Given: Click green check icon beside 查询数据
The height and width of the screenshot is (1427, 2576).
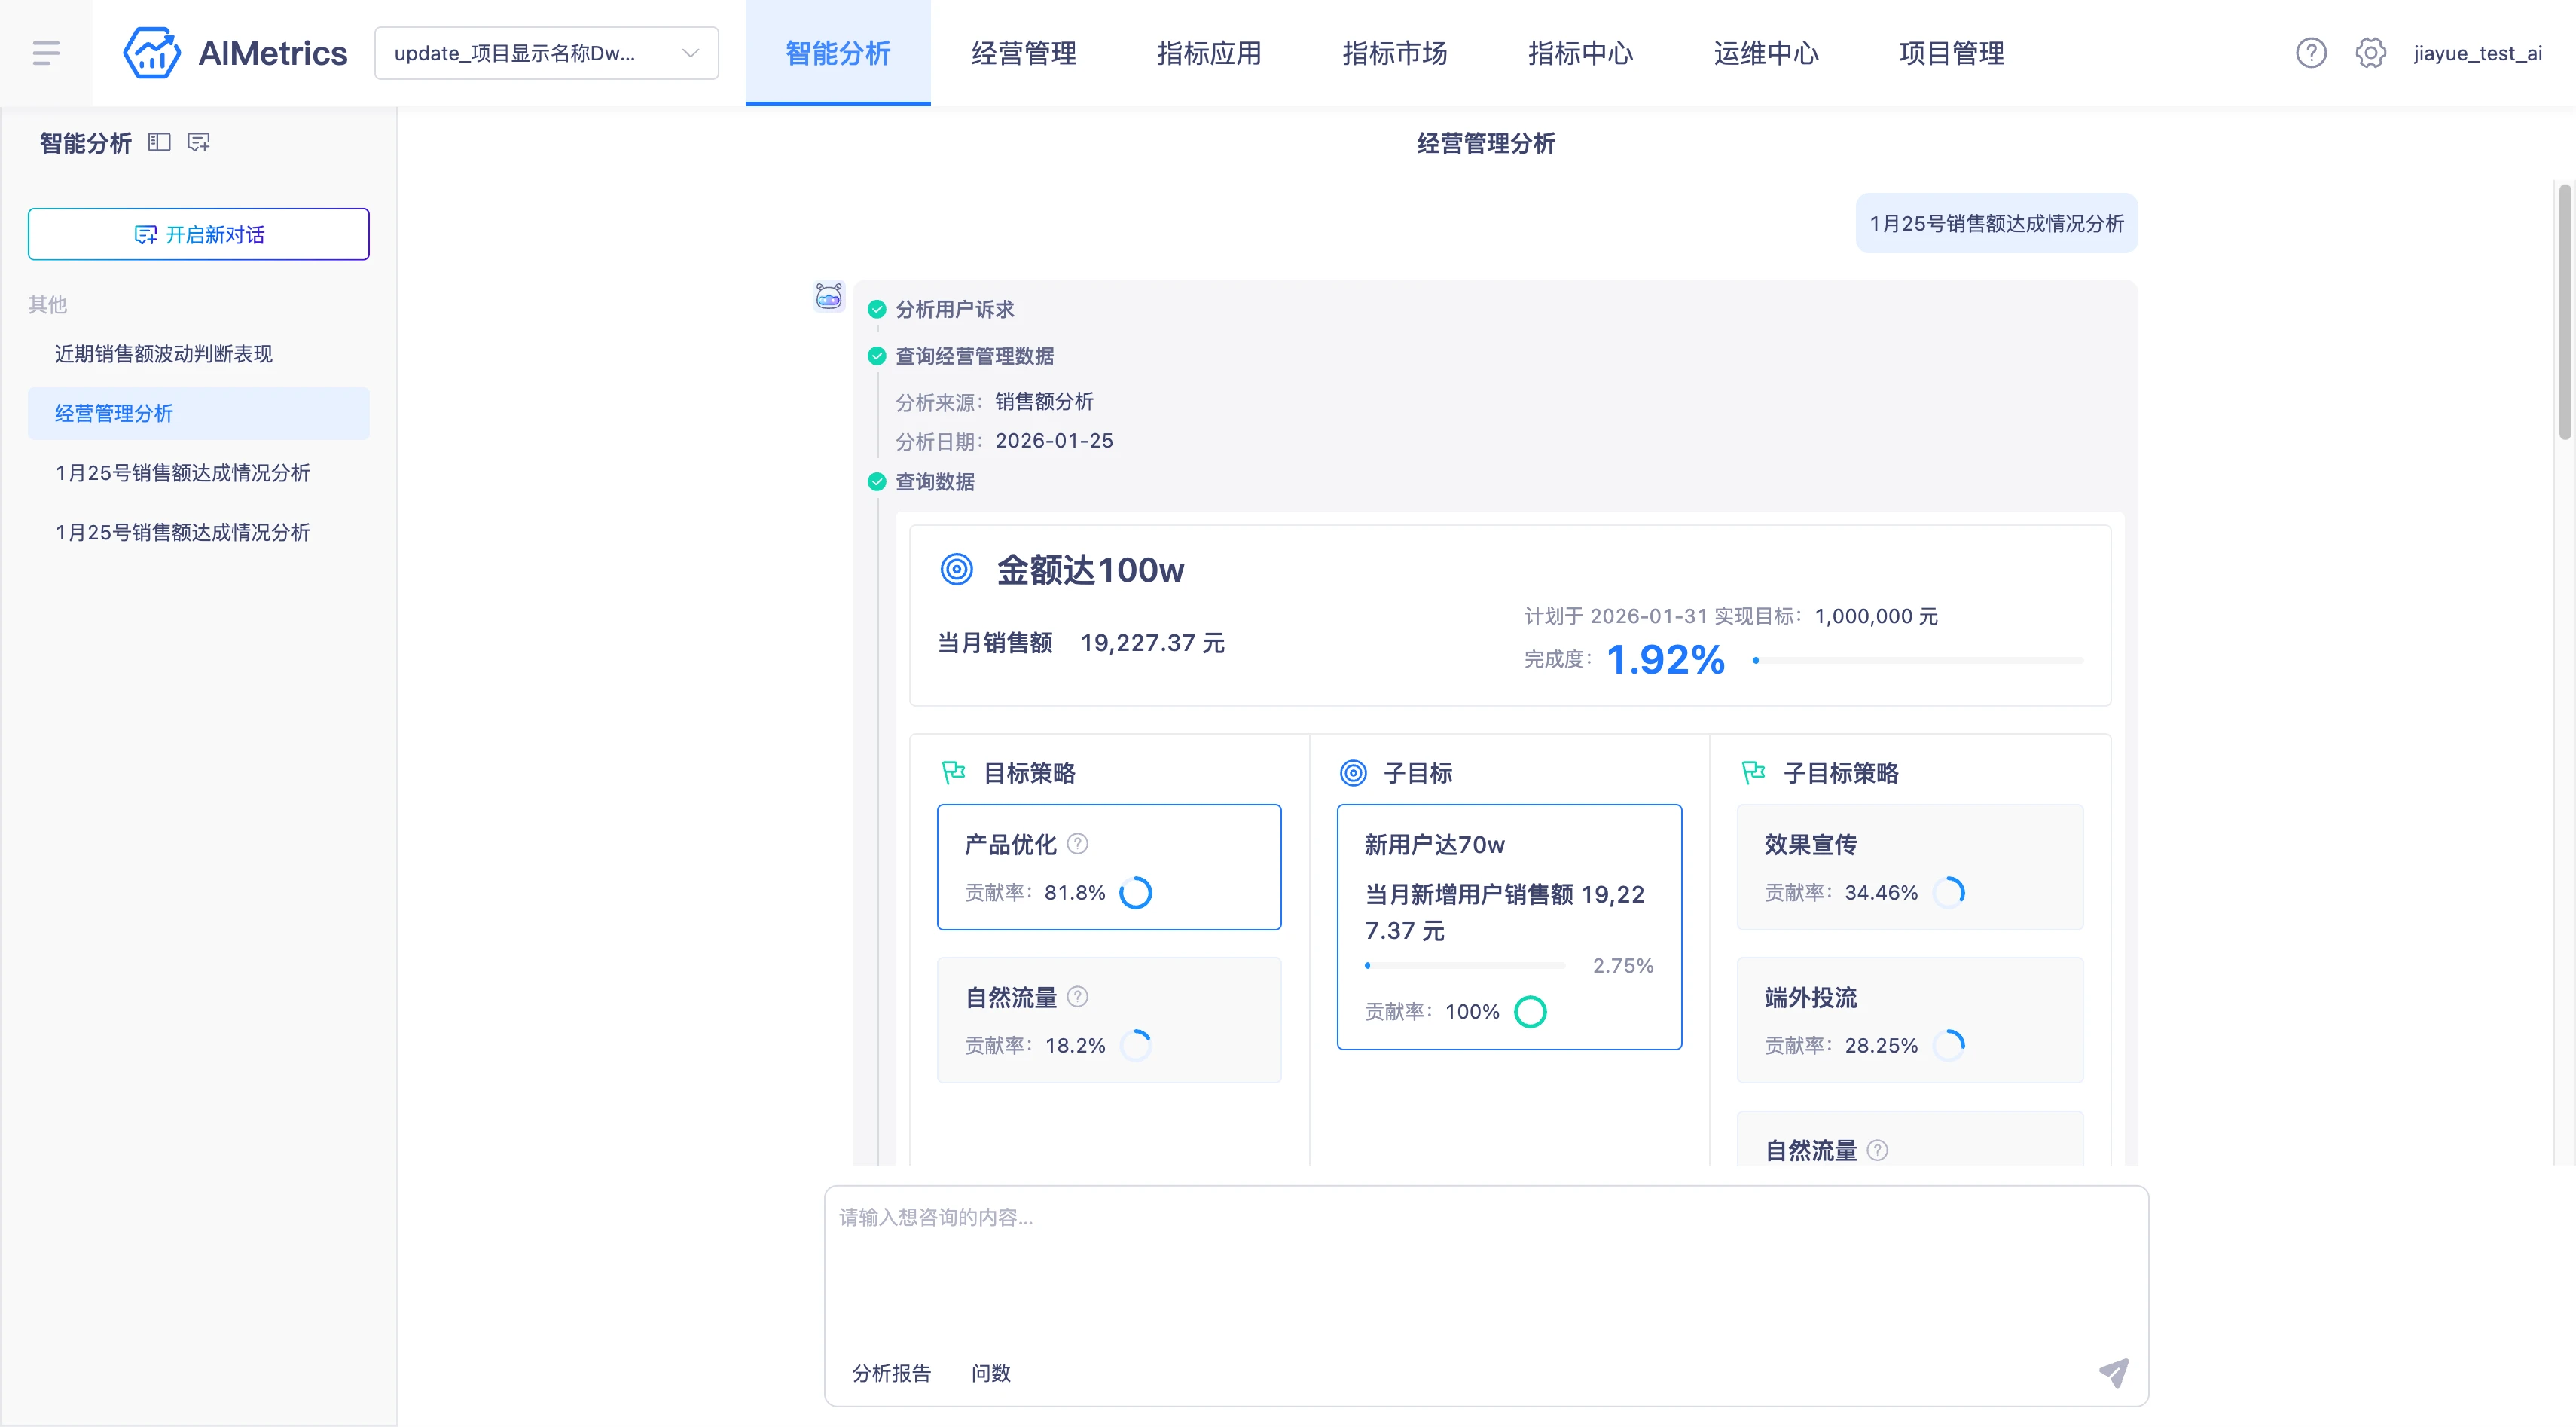Looking at the screenshot, I should 877,482.
